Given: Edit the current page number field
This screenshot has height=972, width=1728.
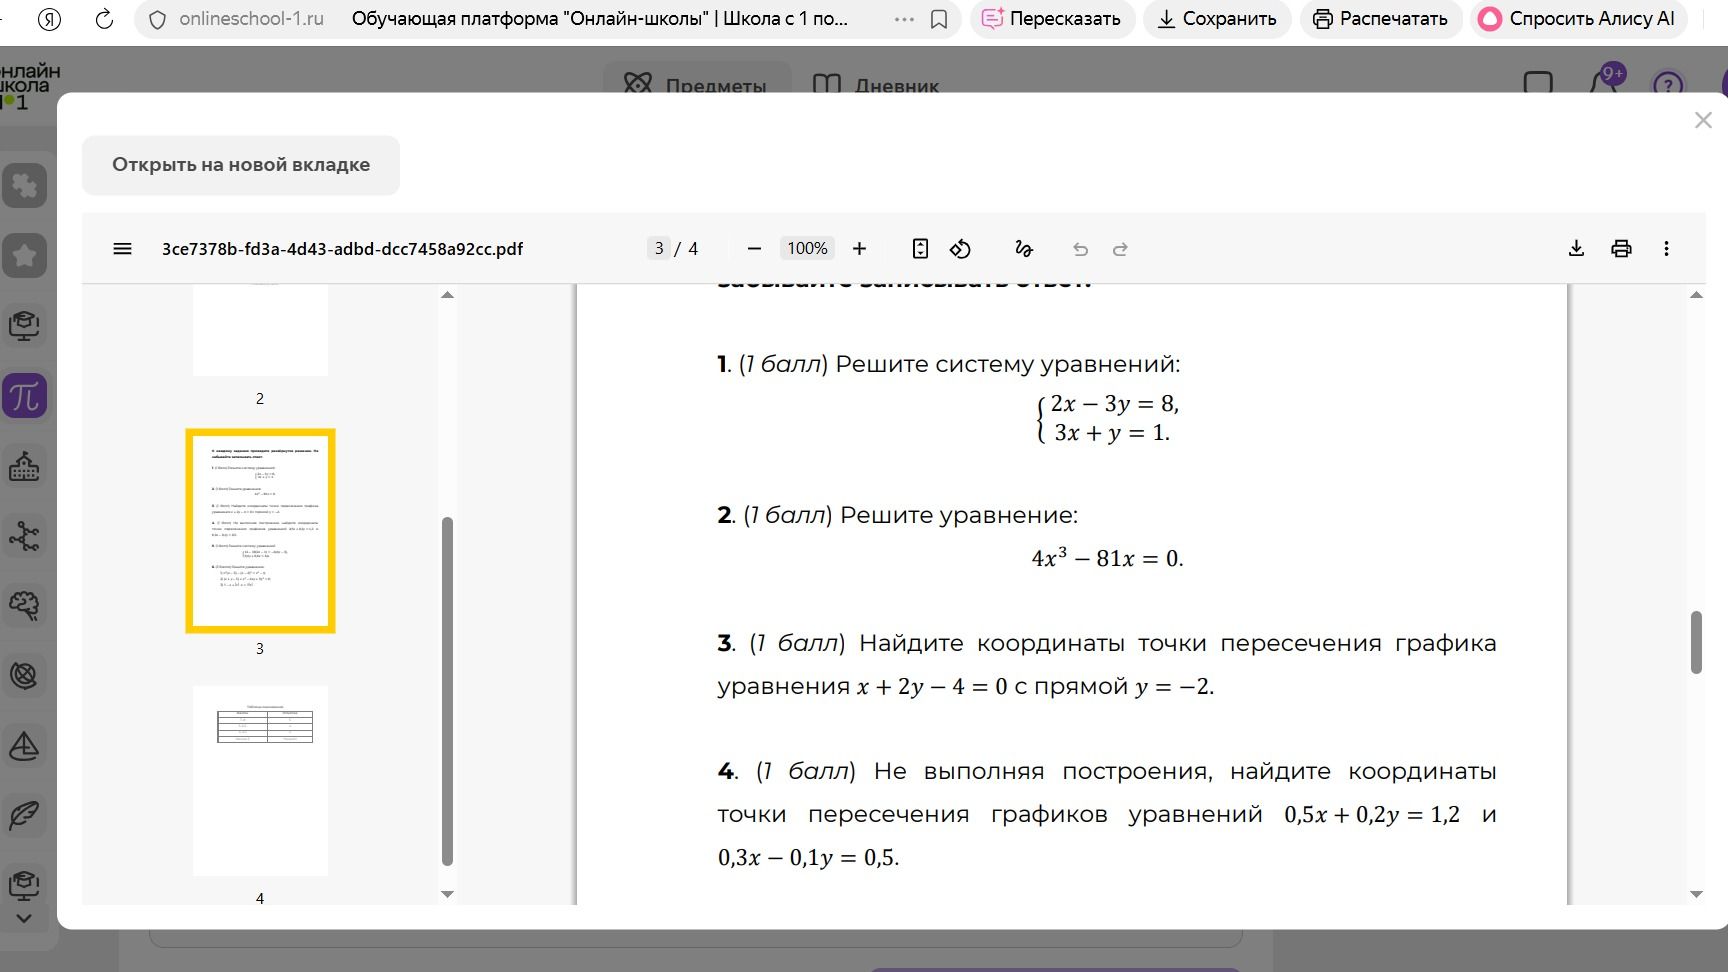Looking at the screenshot, I should (x=658, y=249).
